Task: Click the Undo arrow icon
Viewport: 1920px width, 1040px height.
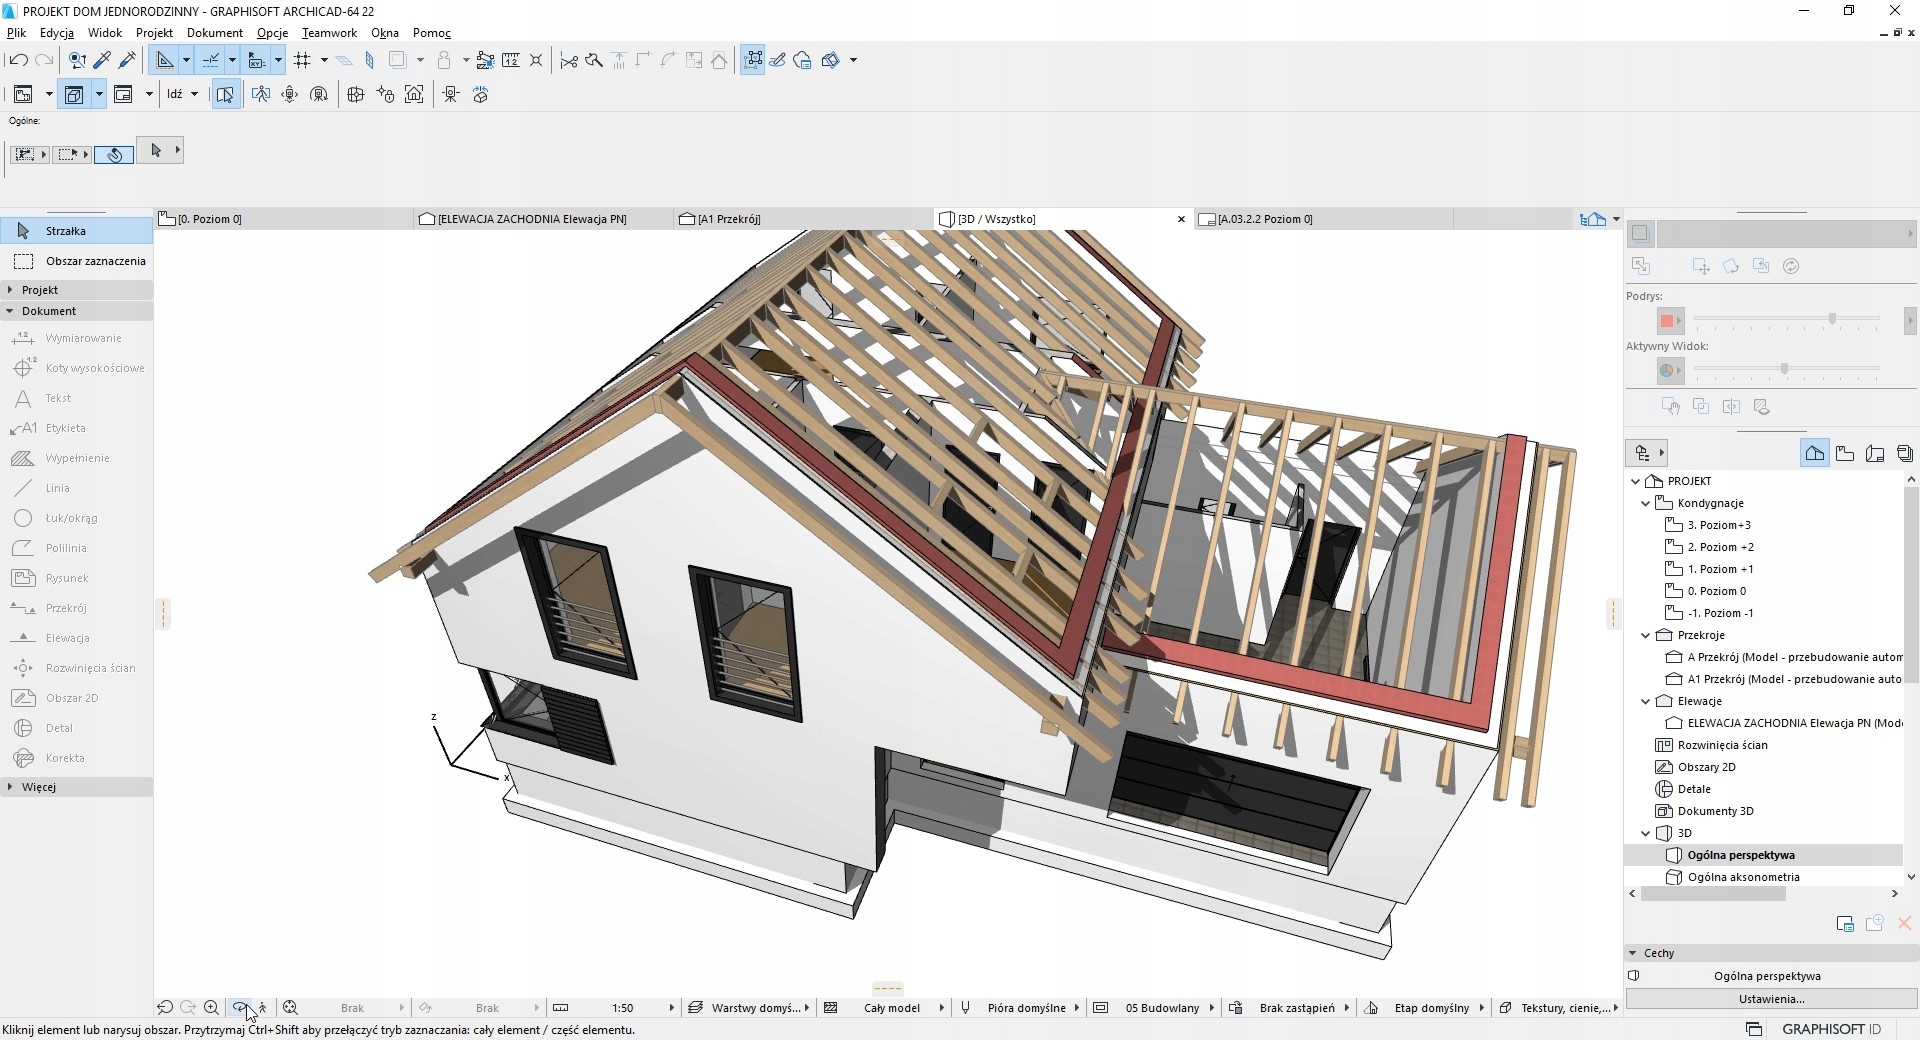Action: point(18,60)
